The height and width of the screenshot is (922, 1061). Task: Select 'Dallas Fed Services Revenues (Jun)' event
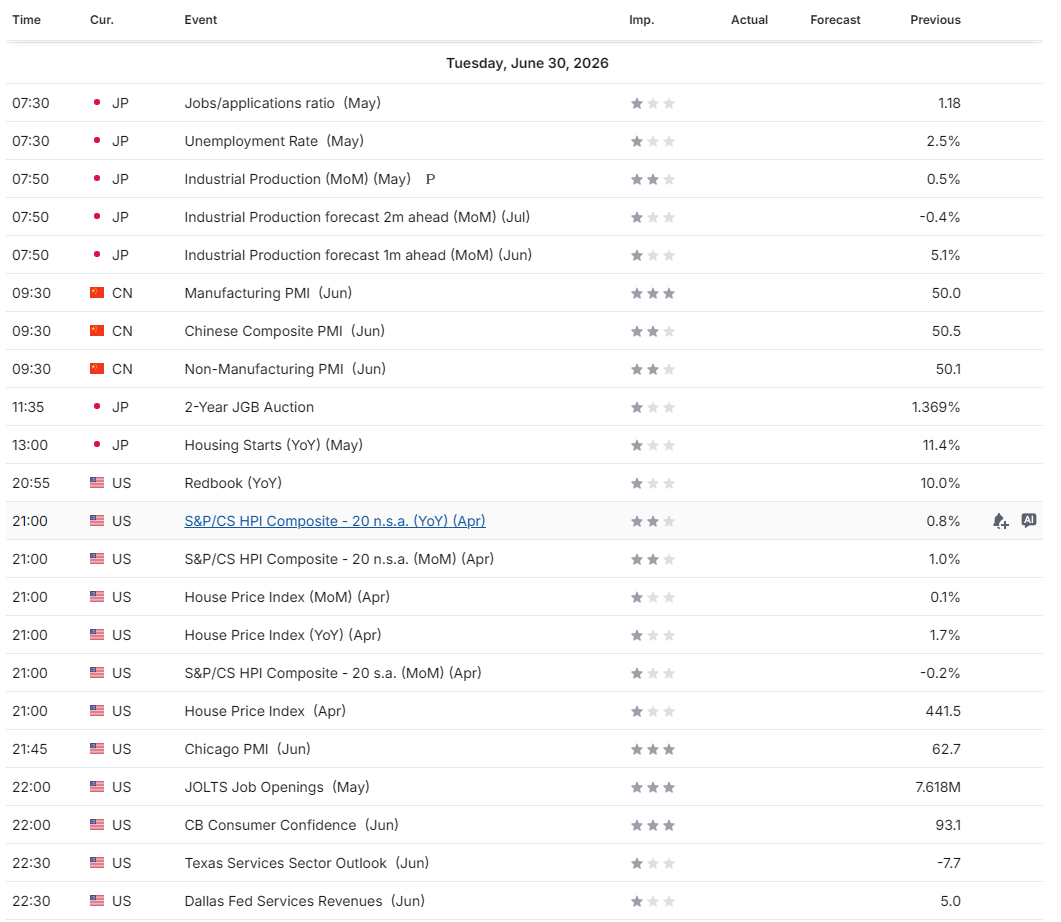pos(304,900)
